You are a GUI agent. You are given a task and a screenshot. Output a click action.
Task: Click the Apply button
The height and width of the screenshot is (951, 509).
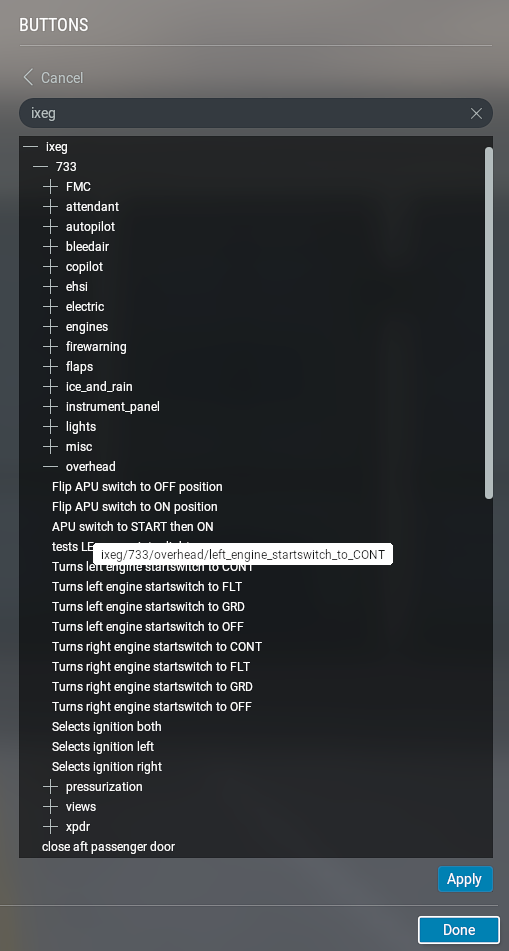pyautogui.click(x=465, y=879)
